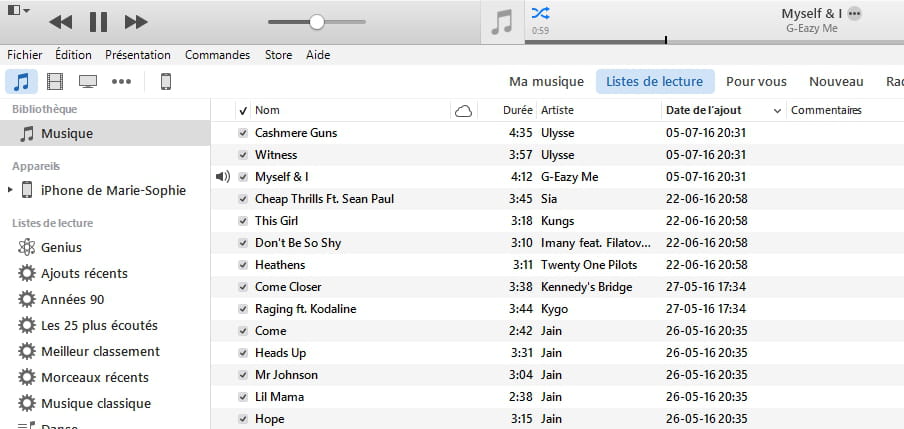Skip back to the previous track
This screenshot has width=904, height=429.
(x=61, y=22)
